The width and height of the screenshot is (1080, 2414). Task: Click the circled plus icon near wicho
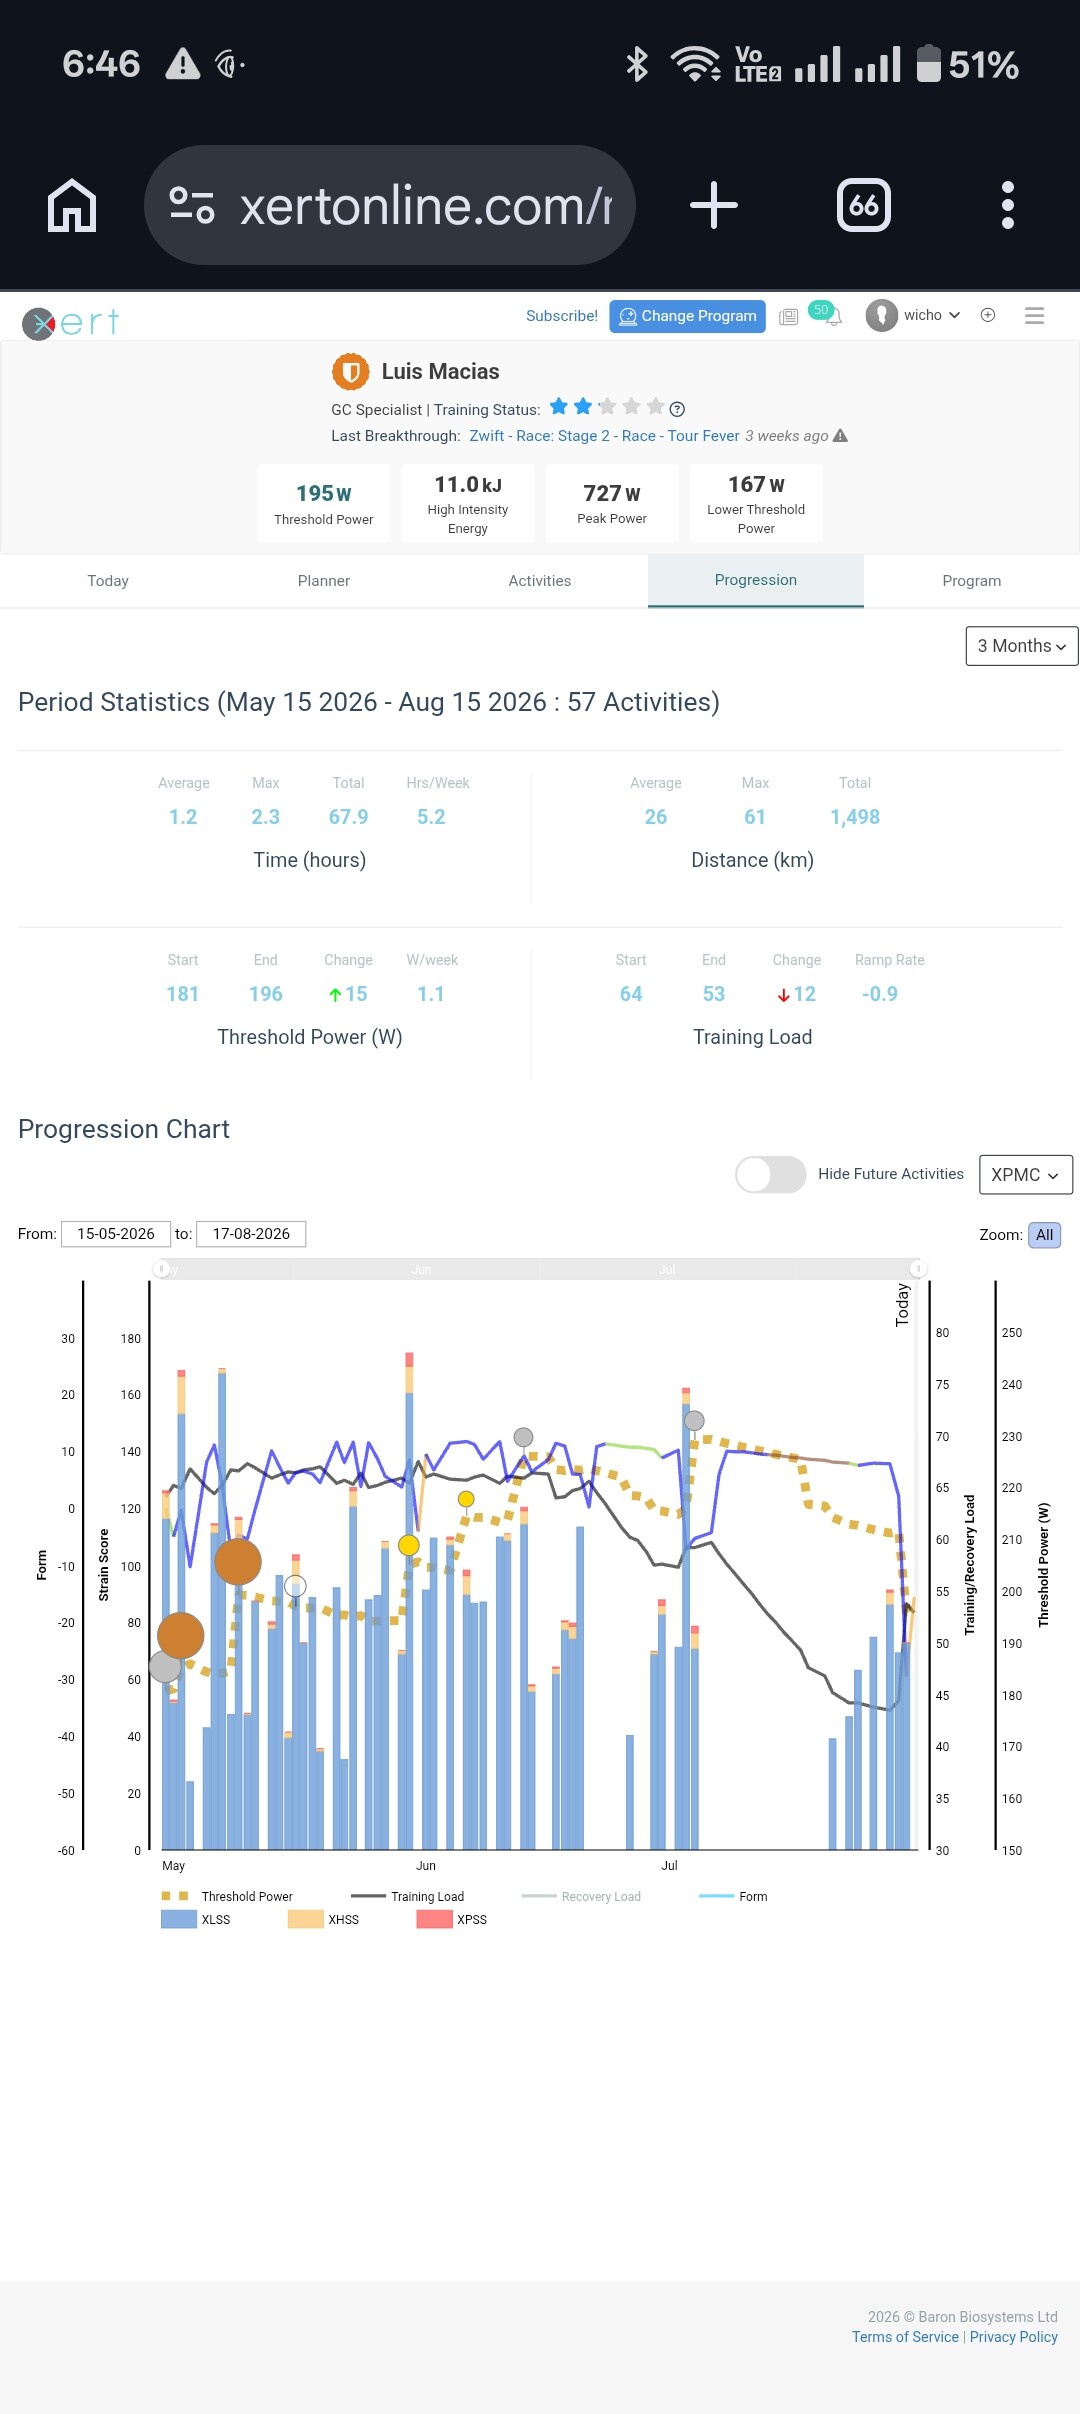coord(988,315)
